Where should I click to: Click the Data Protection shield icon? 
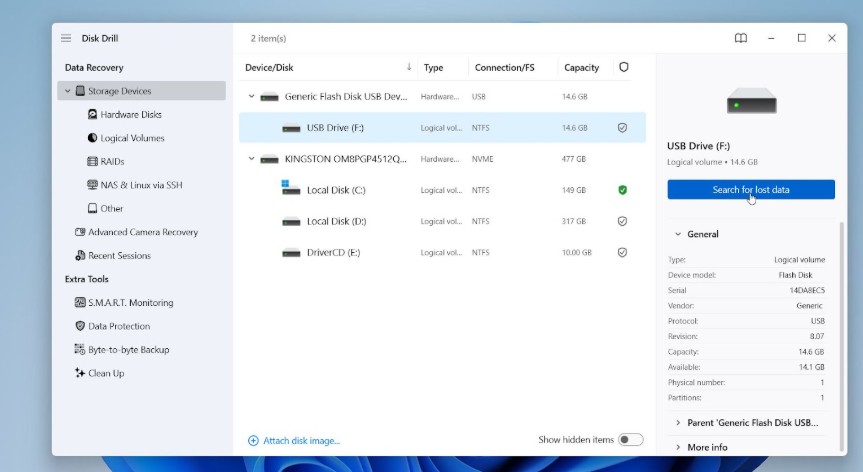click(x=80, y=326)
